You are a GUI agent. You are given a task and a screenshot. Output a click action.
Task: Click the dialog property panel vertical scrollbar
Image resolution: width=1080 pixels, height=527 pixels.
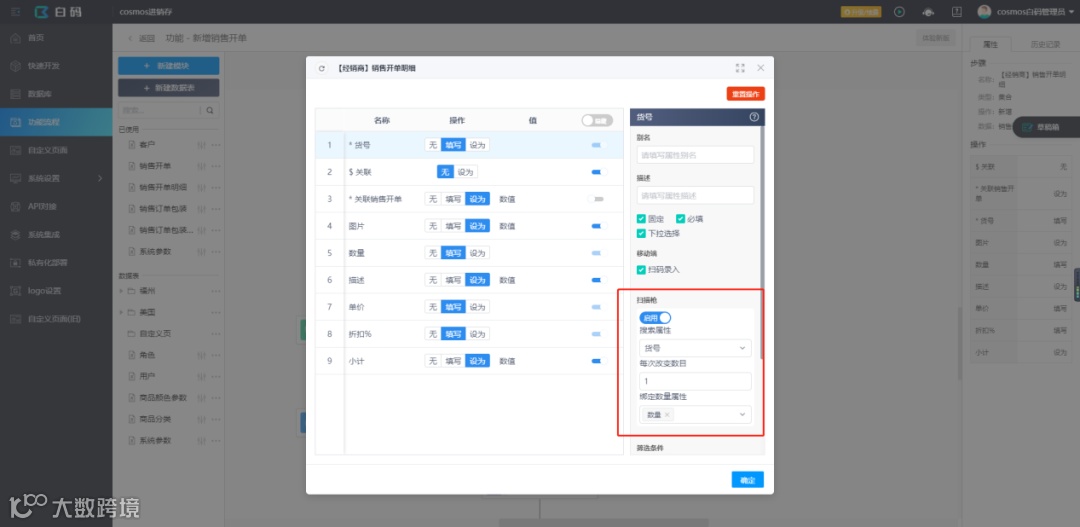[x=761, y=241]
